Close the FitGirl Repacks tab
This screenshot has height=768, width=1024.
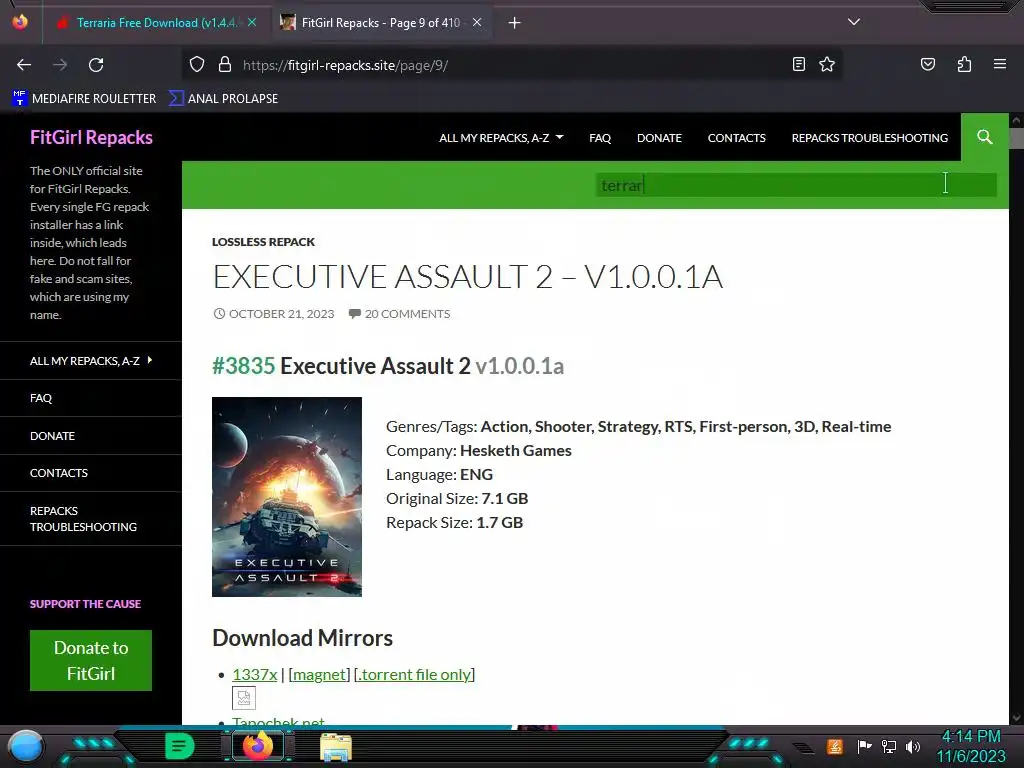[x=477, y=22]
